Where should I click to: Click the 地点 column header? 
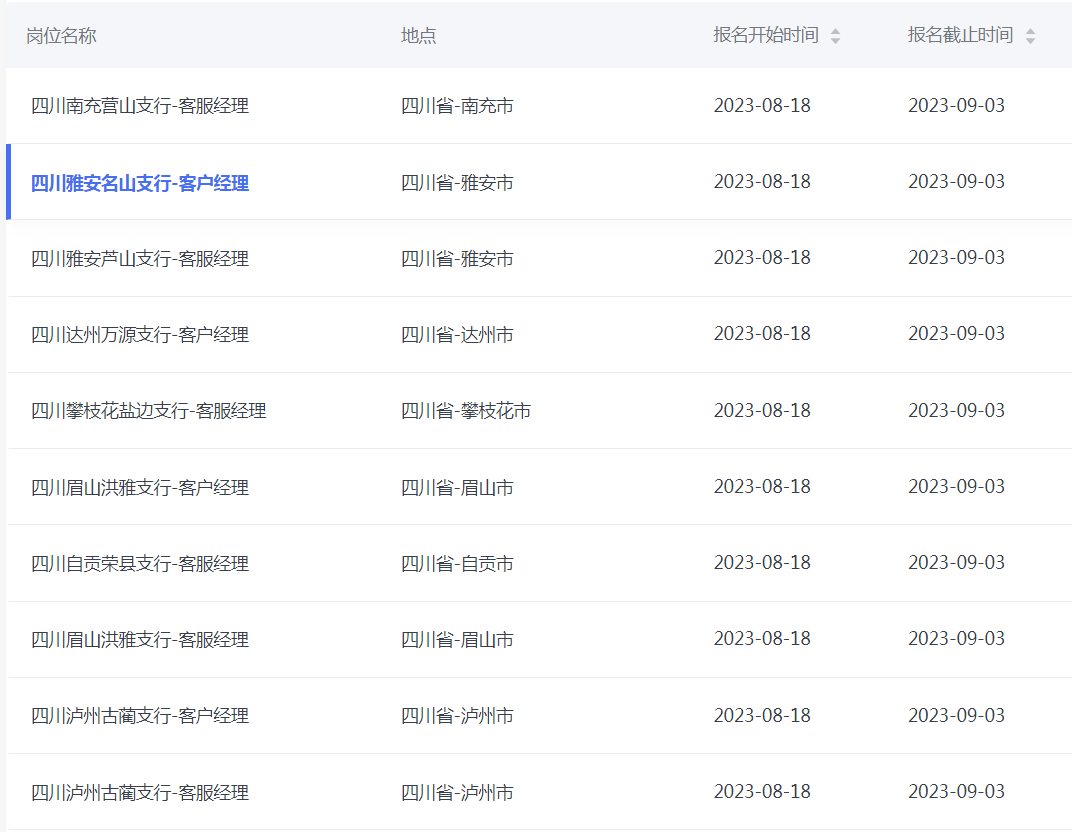pos(419,36)
